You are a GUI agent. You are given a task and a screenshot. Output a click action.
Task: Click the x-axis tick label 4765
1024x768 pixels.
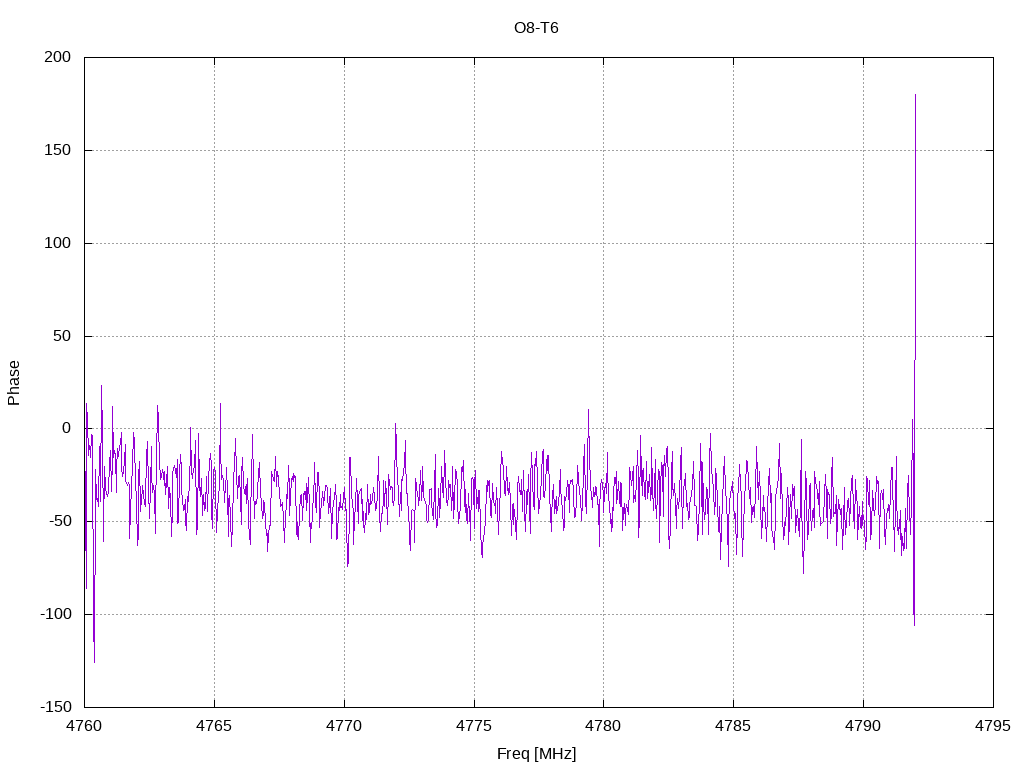[214, 726]
